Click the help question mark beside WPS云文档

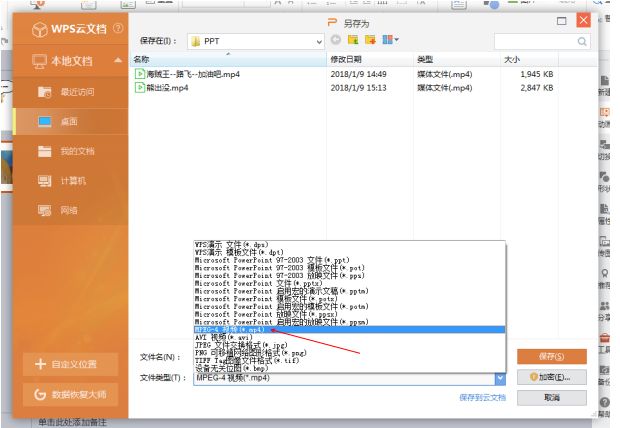pos(118,28)
